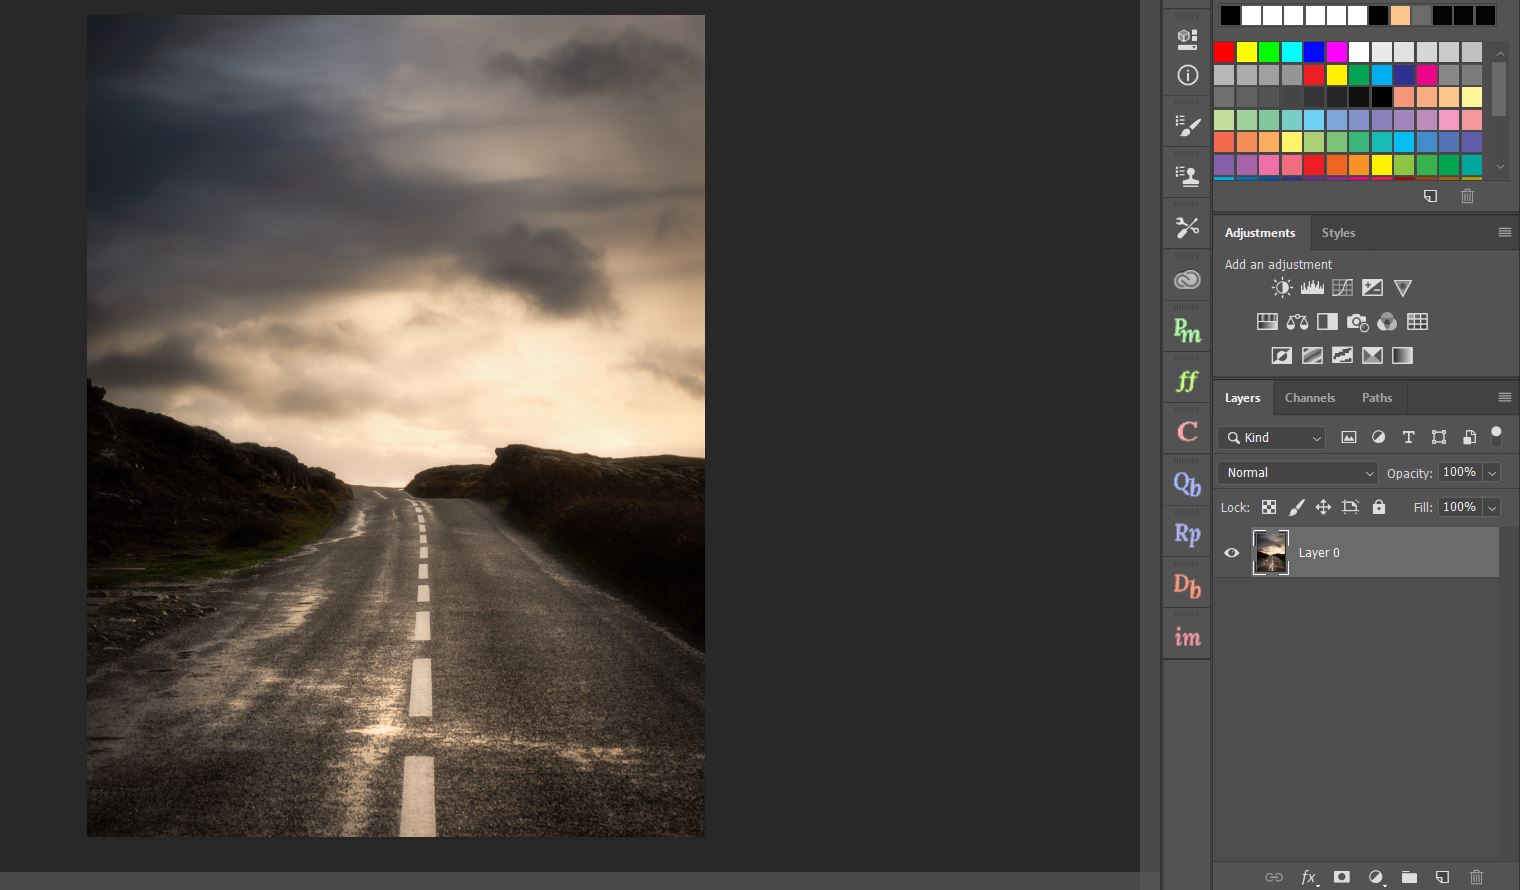This screenshot has width=1520, height=890.
Task: Select the Adjustments tab
Action: tap(1260, 233)
